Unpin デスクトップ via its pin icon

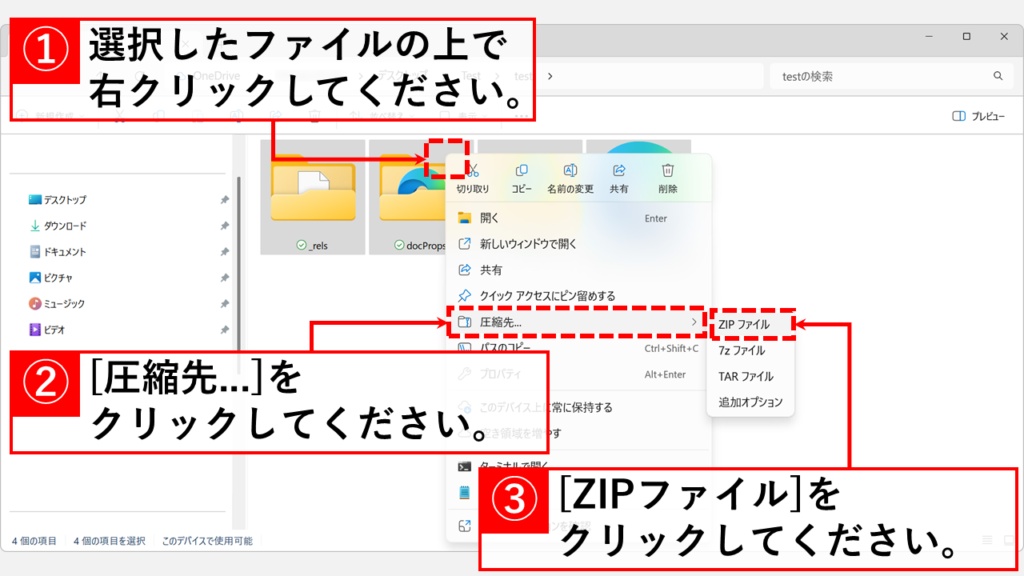tap(224, 200)
